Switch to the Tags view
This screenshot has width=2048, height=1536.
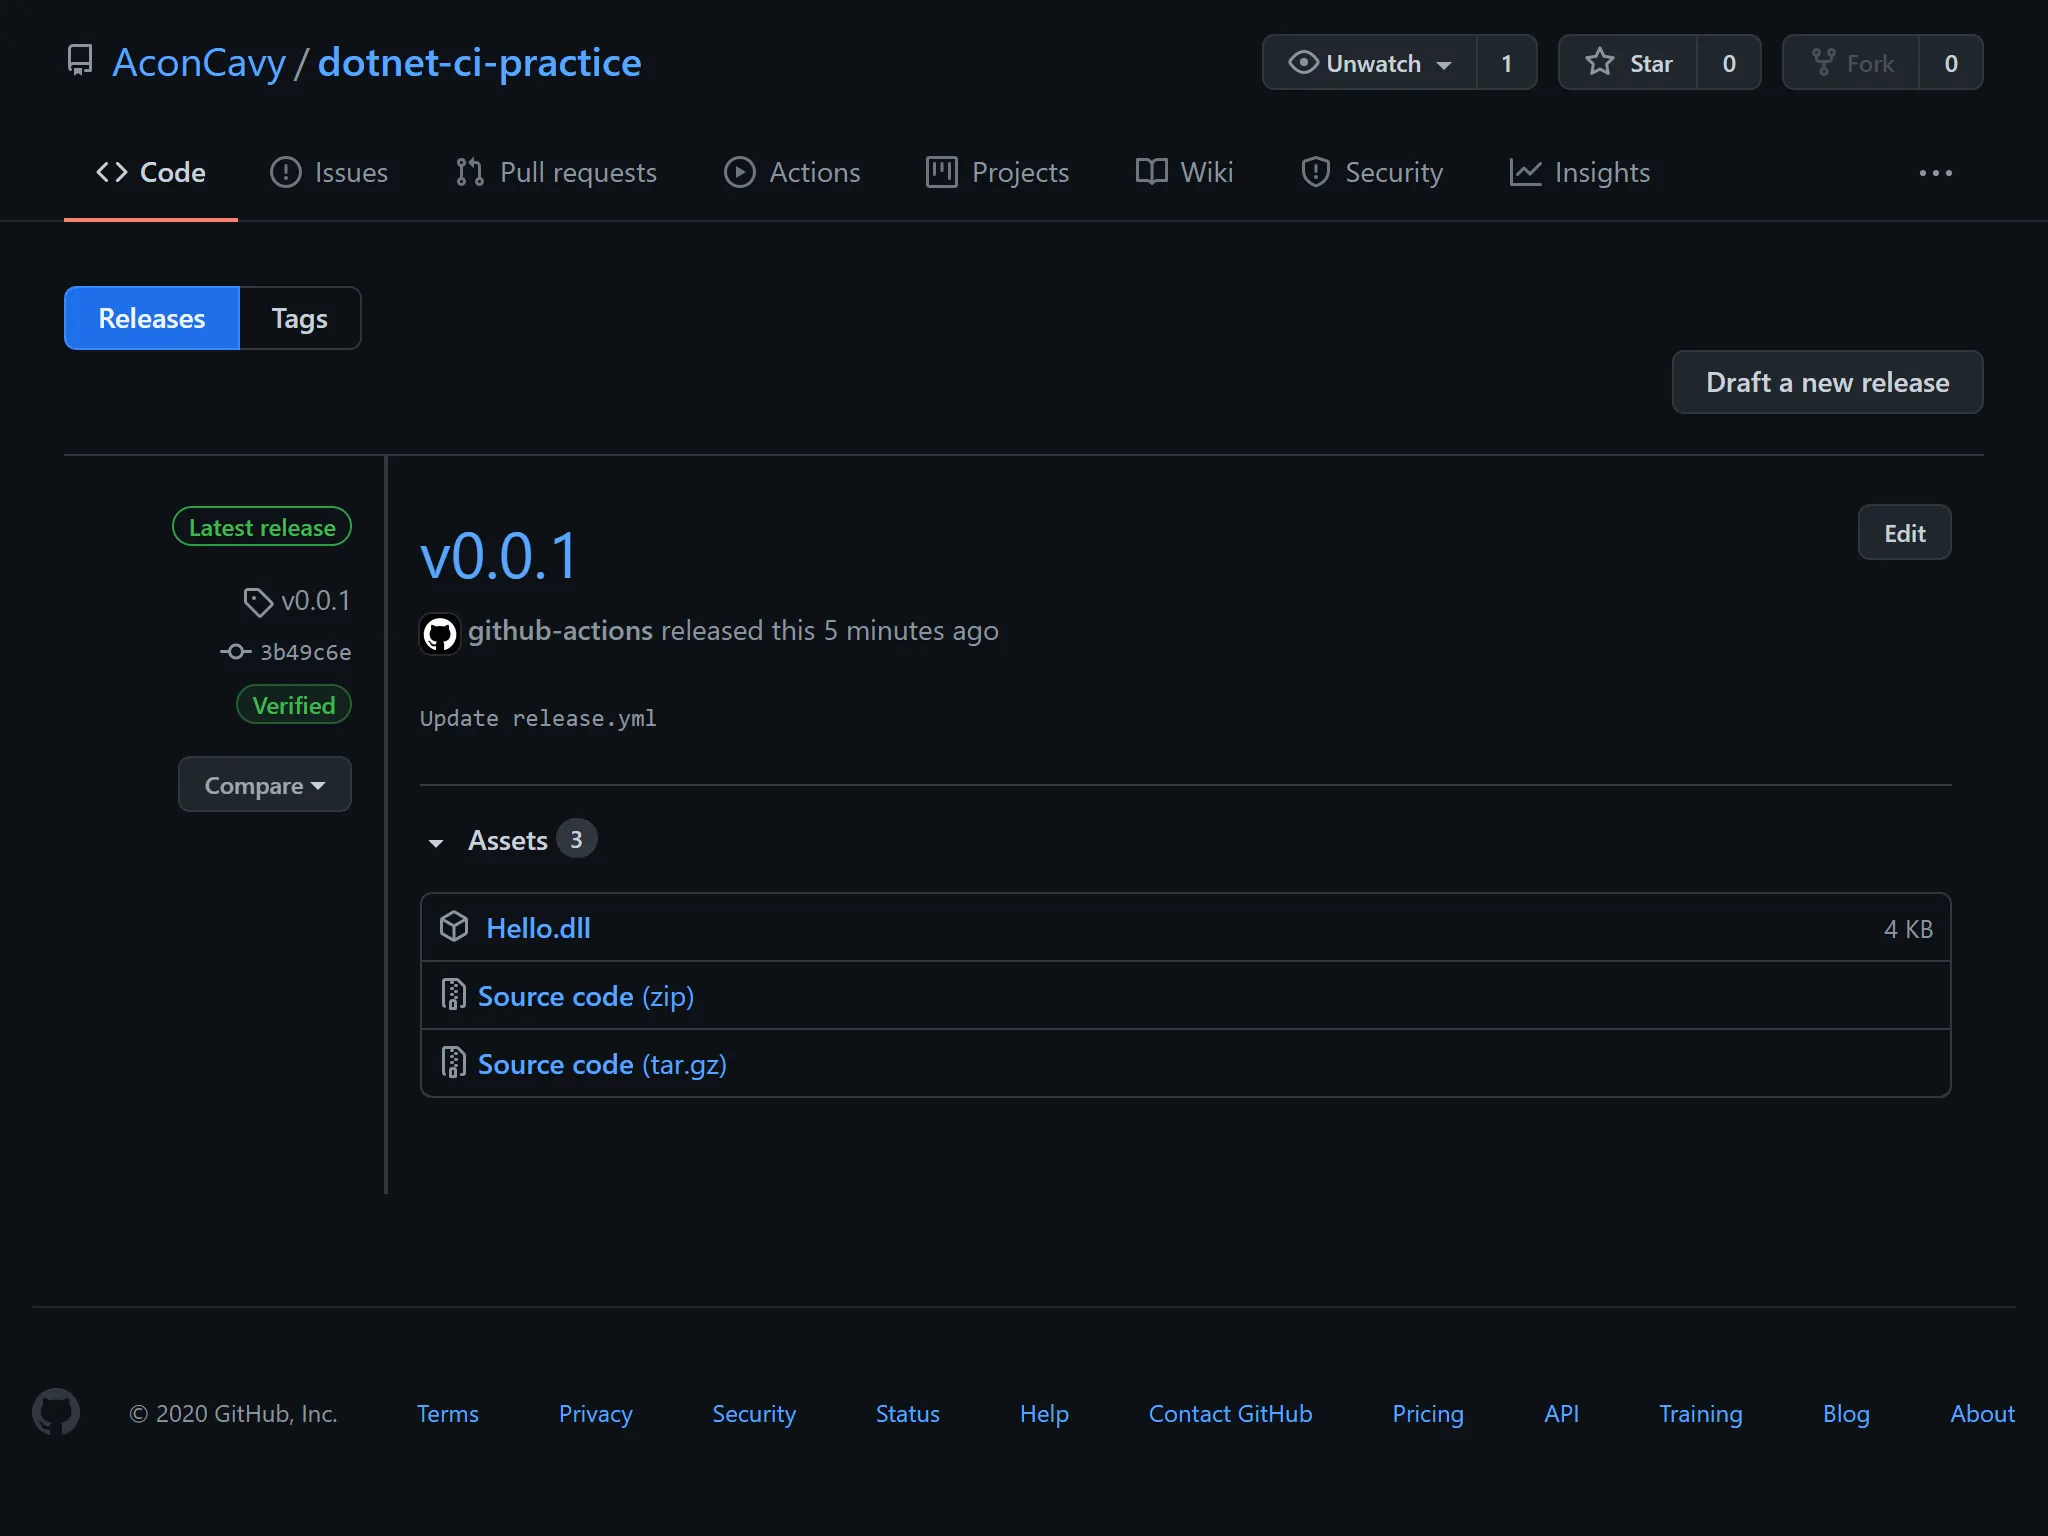point(300,318)
